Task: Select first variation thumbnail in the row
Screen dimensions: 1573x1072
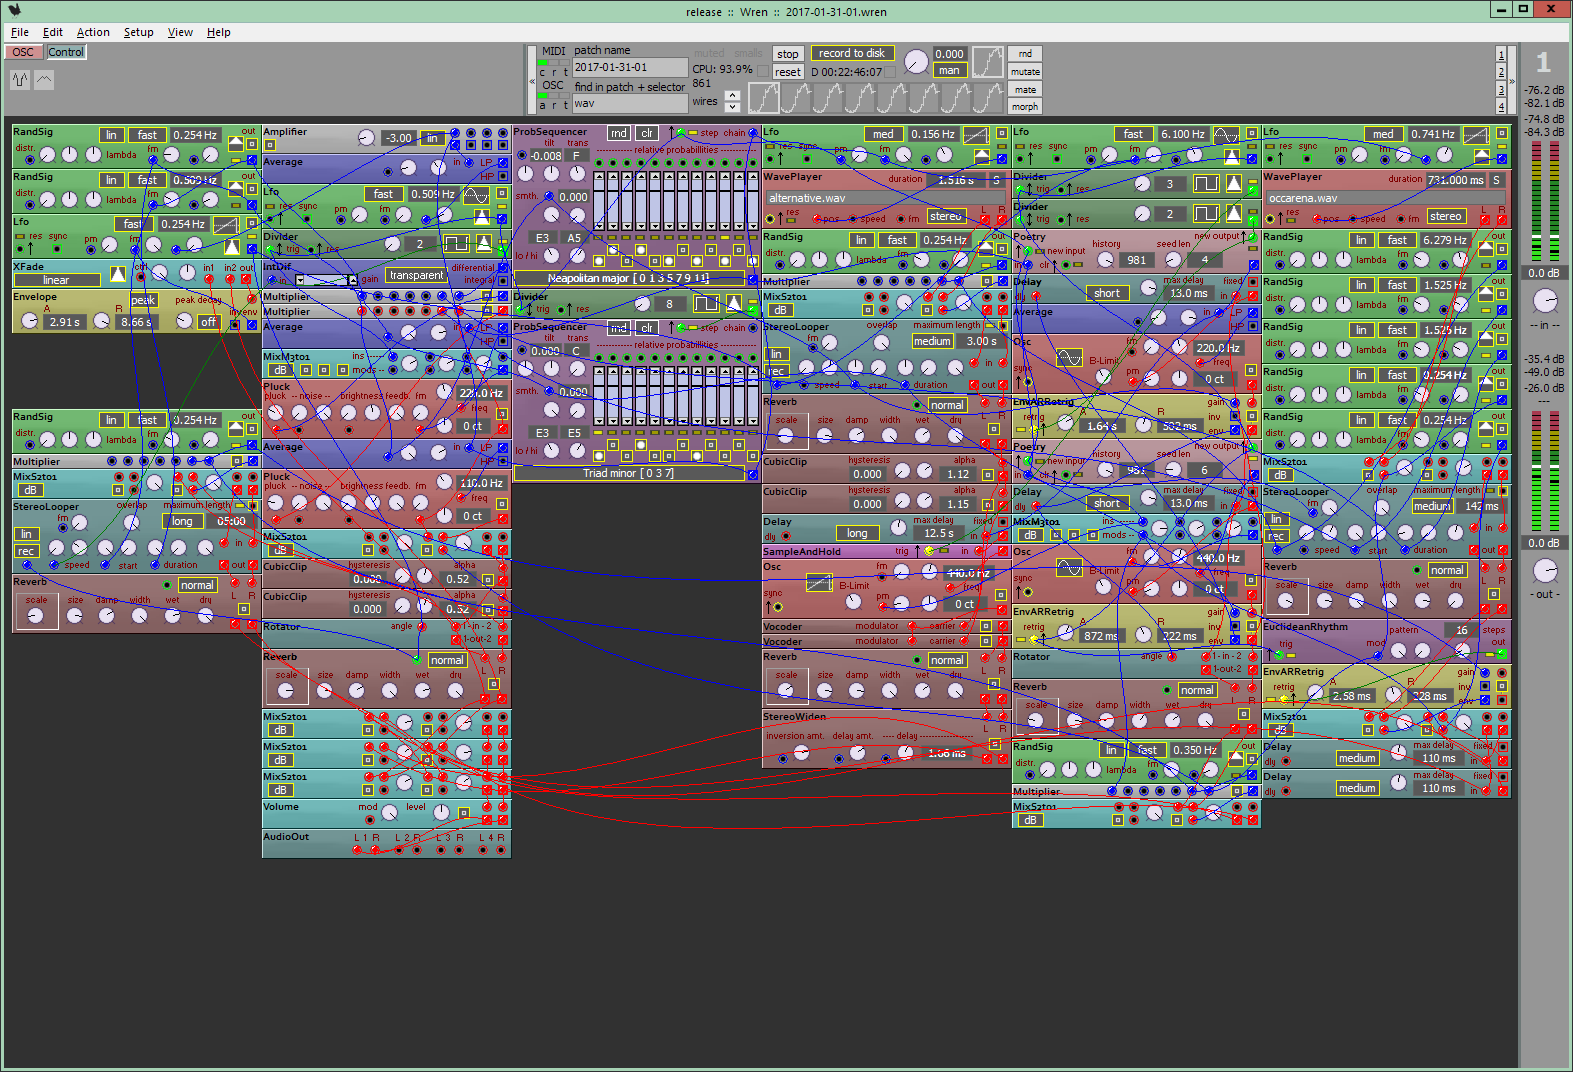Action: 763,97
